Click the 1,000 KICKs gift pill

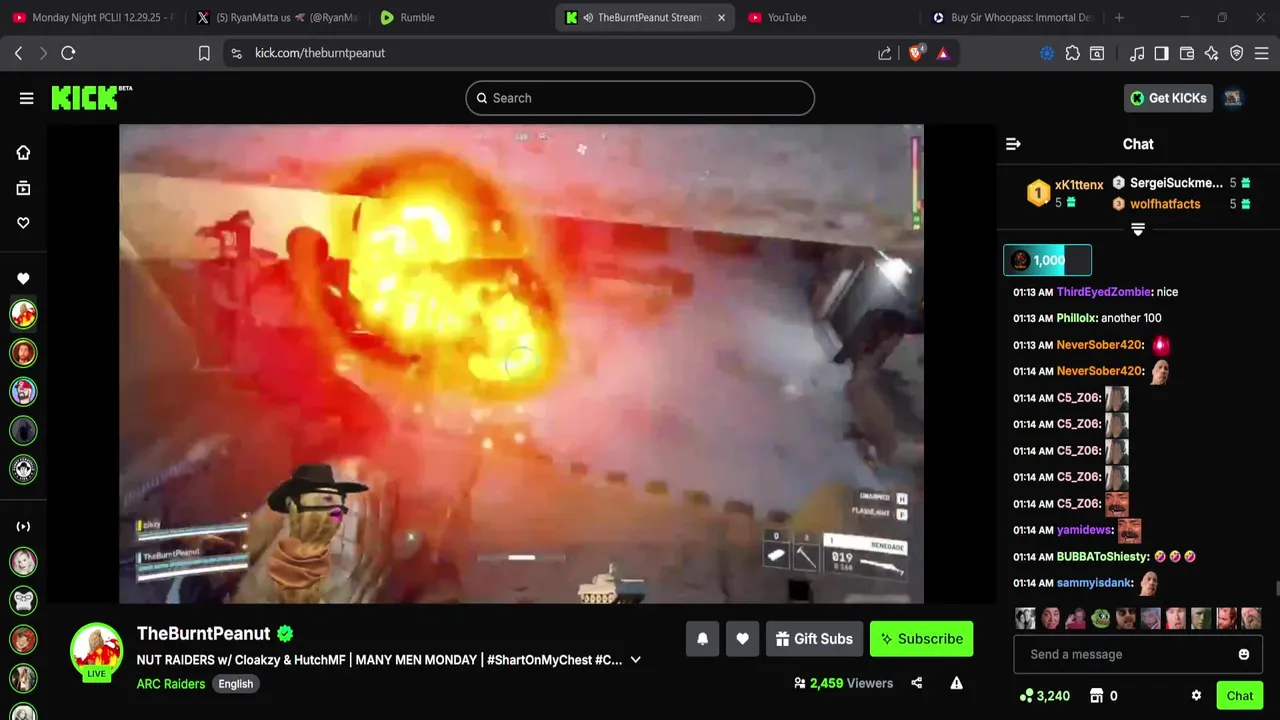pyautogui.click(x=1047, y=260)
